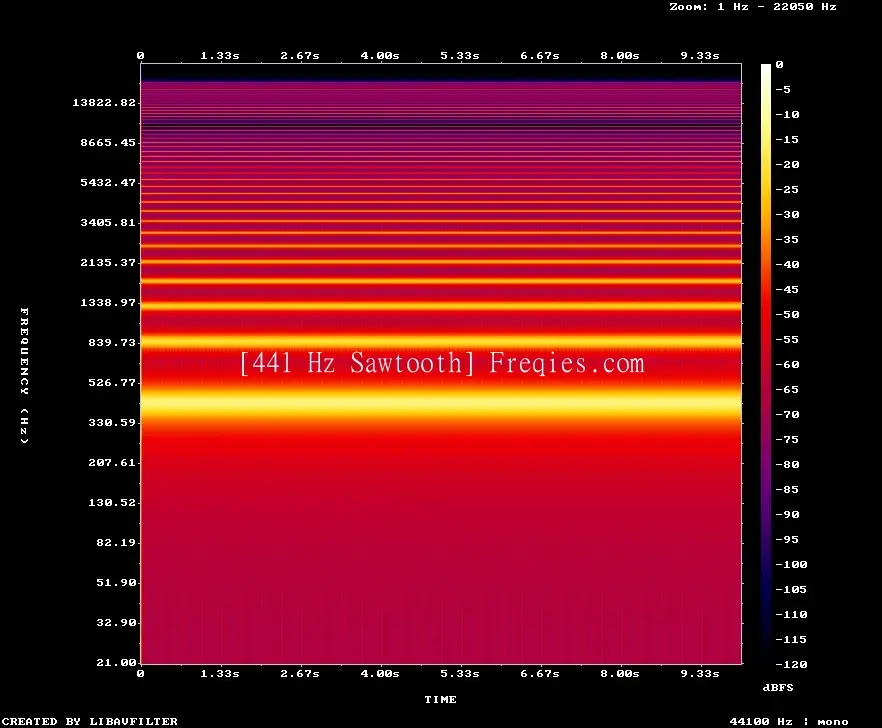Click the bottom 9.33s time label
882x728 pixels.
pyautogui.click(x=700, y=673)
